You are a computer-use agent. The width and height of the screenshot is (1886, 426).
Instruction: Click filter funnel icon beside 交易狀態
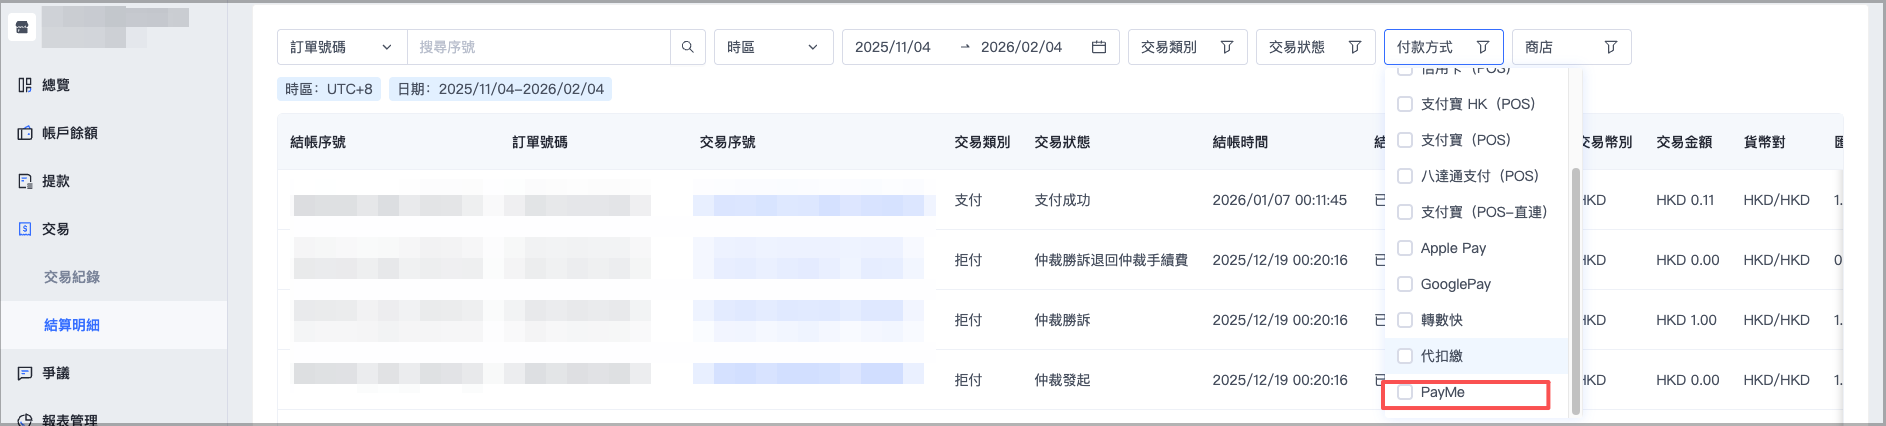click(1354, 47)
